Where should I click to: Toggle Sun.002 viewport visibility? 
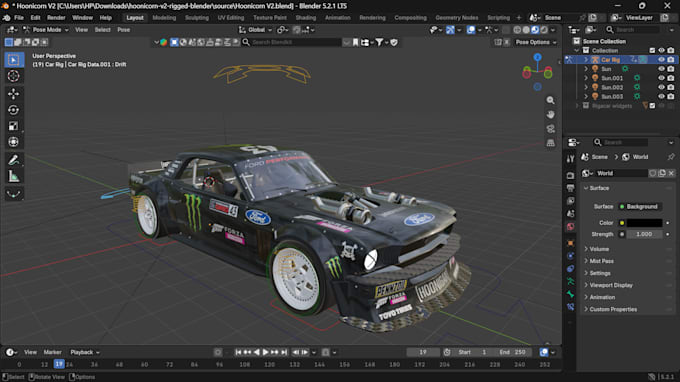pos(661,87)
